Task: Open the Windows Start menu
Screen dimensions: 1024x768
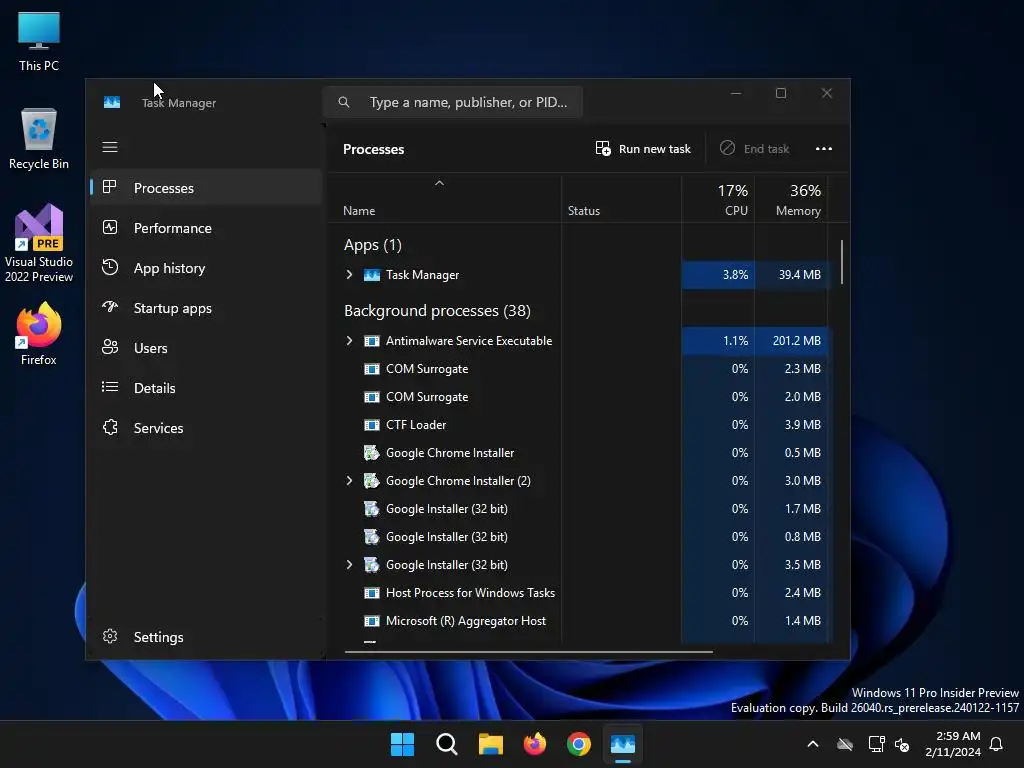Action: pos(402,744)
